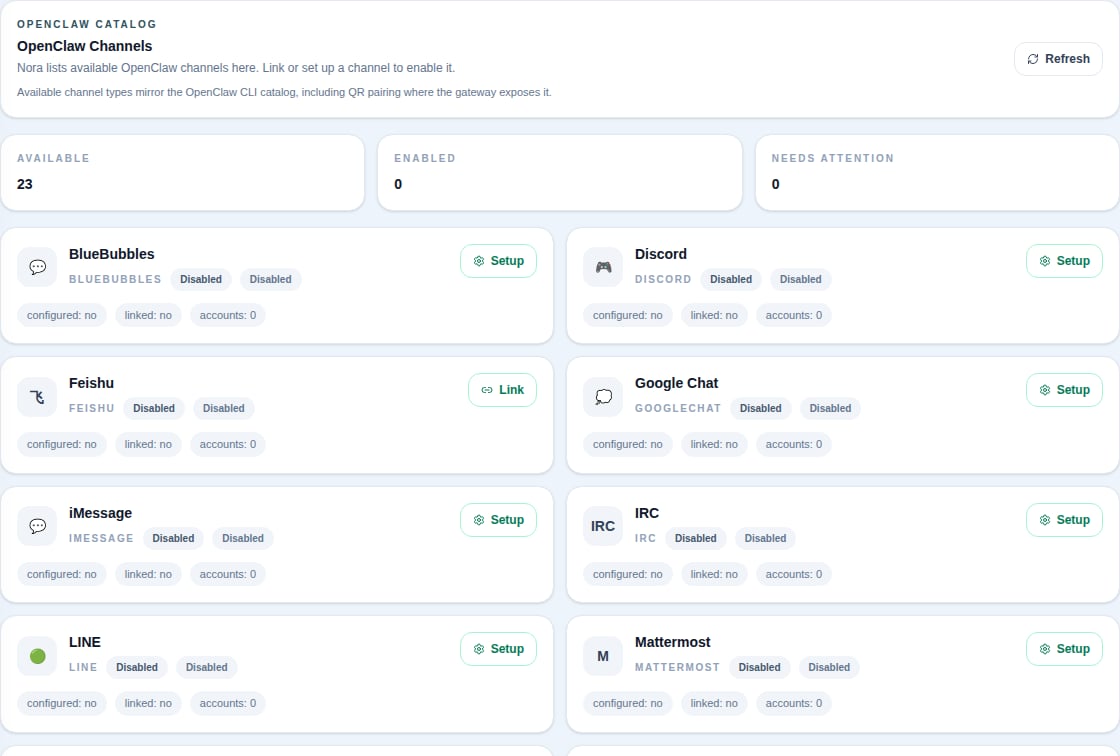Image resolution: width=1120 pixels, height=756 pixels.
Task: Click LINE 'accounts: 0' chip
Action: coord(228,704)
